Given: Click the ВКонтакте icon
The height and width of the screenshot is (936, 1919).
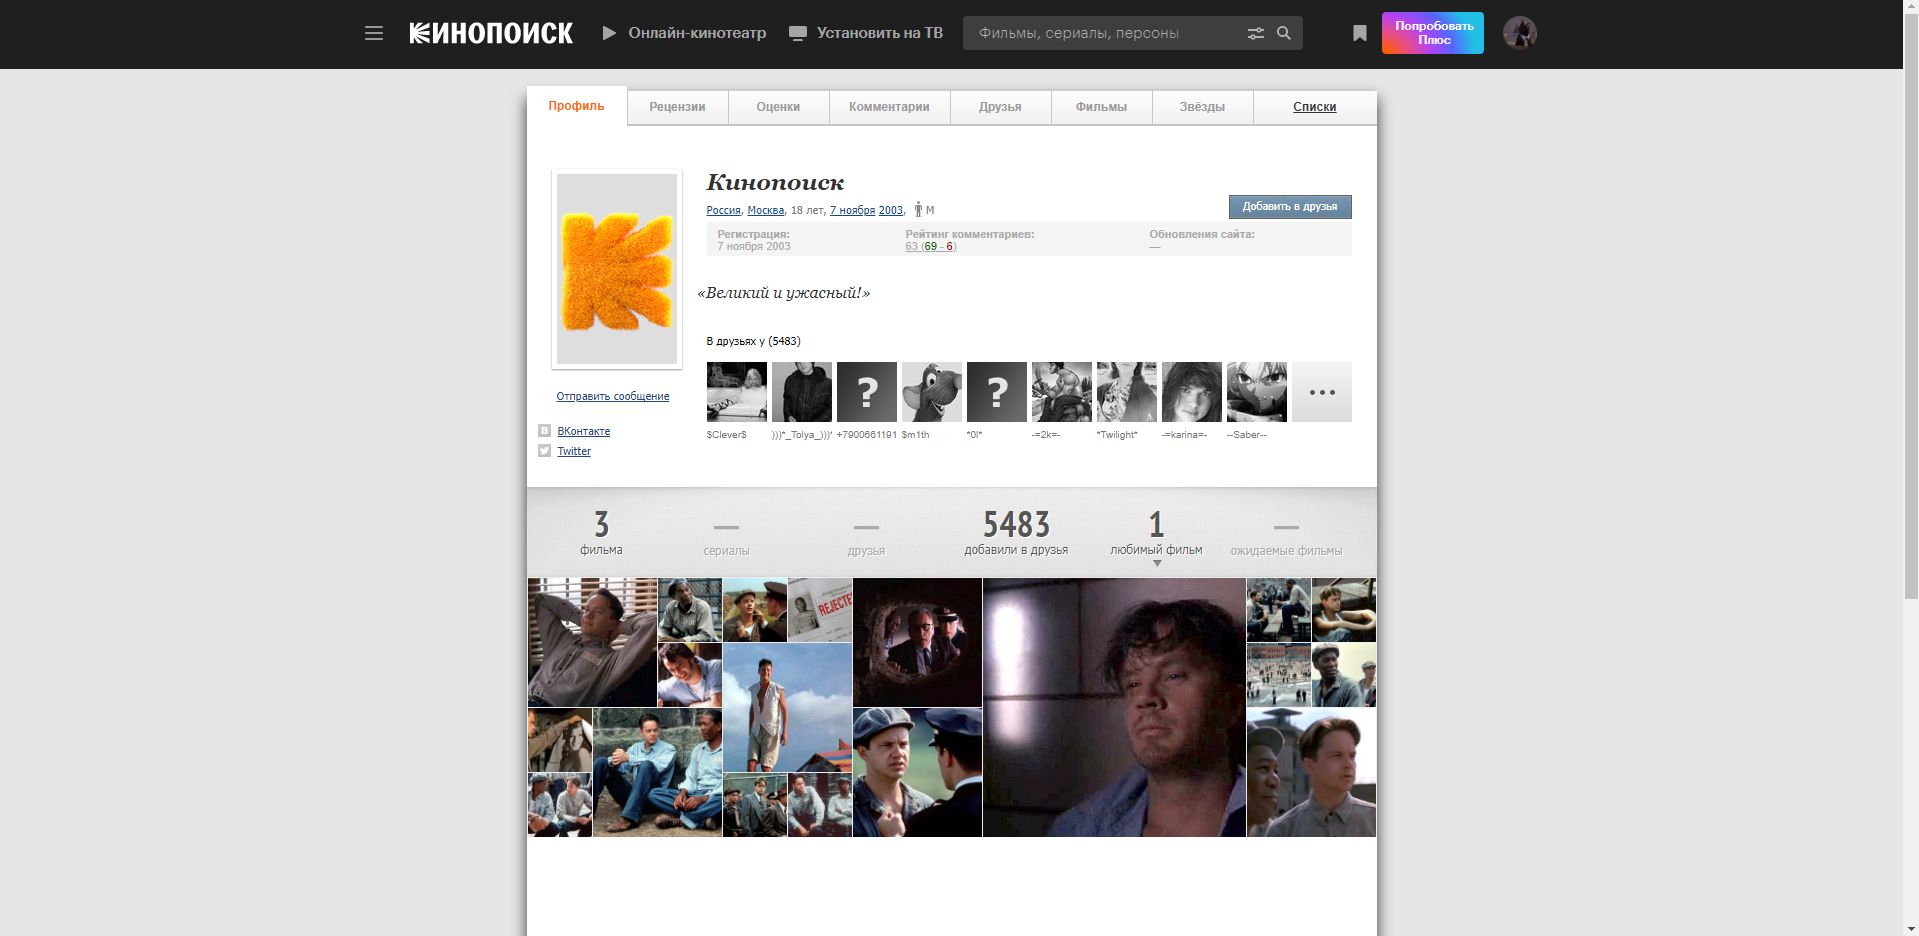Looking at the screenshot, I should [544, 431].
